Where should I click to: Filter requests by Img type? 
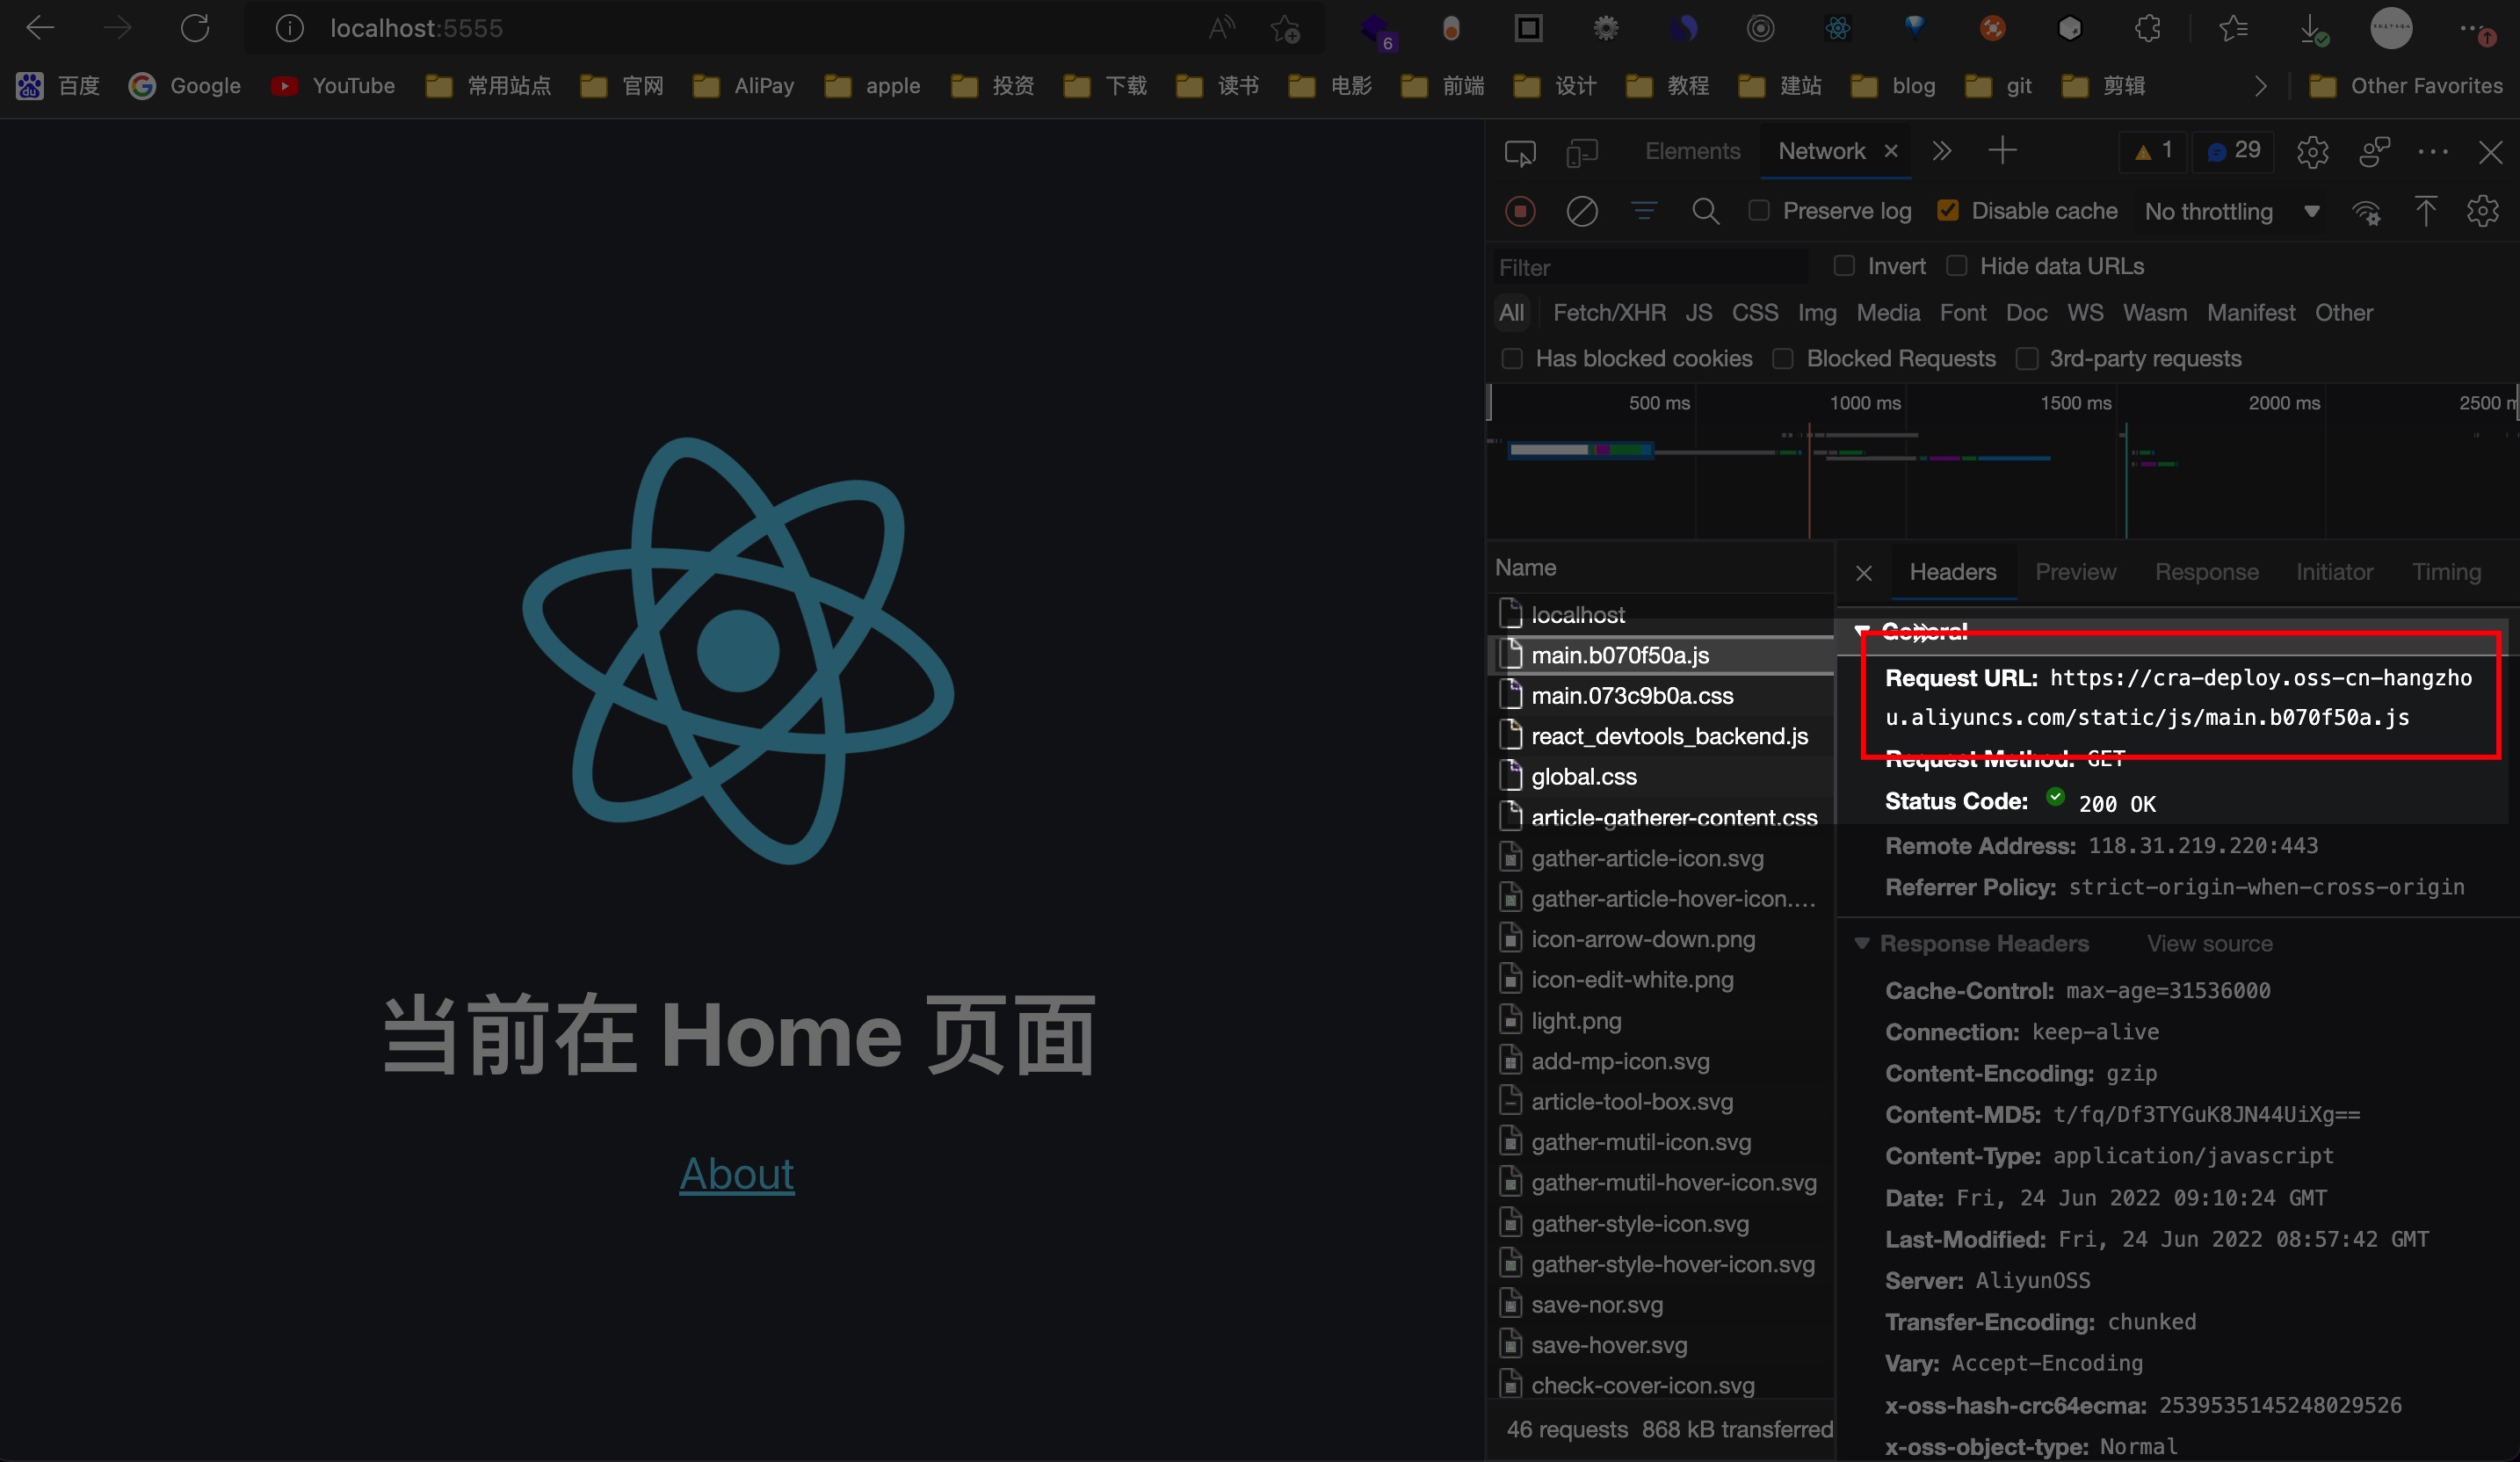click(x=1817, y=313)
